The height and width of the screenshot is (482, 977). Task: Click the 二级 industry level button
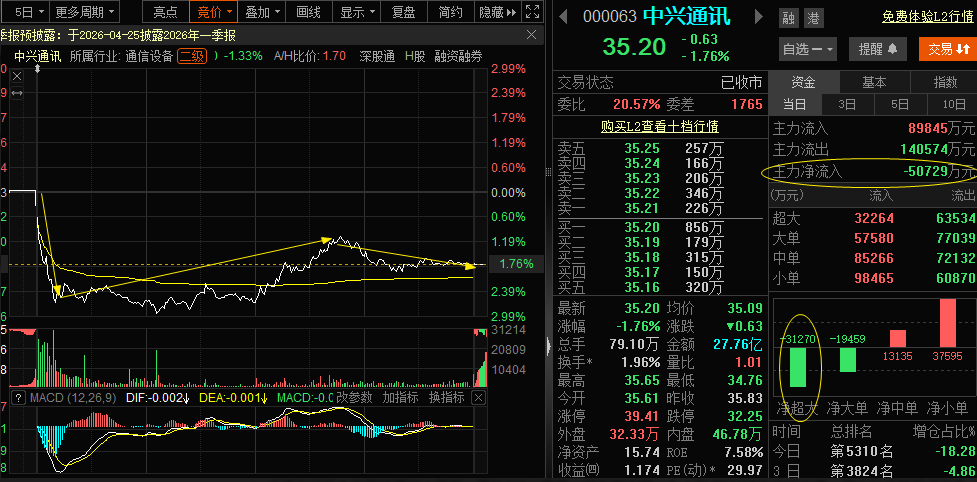tap(191, 56)
